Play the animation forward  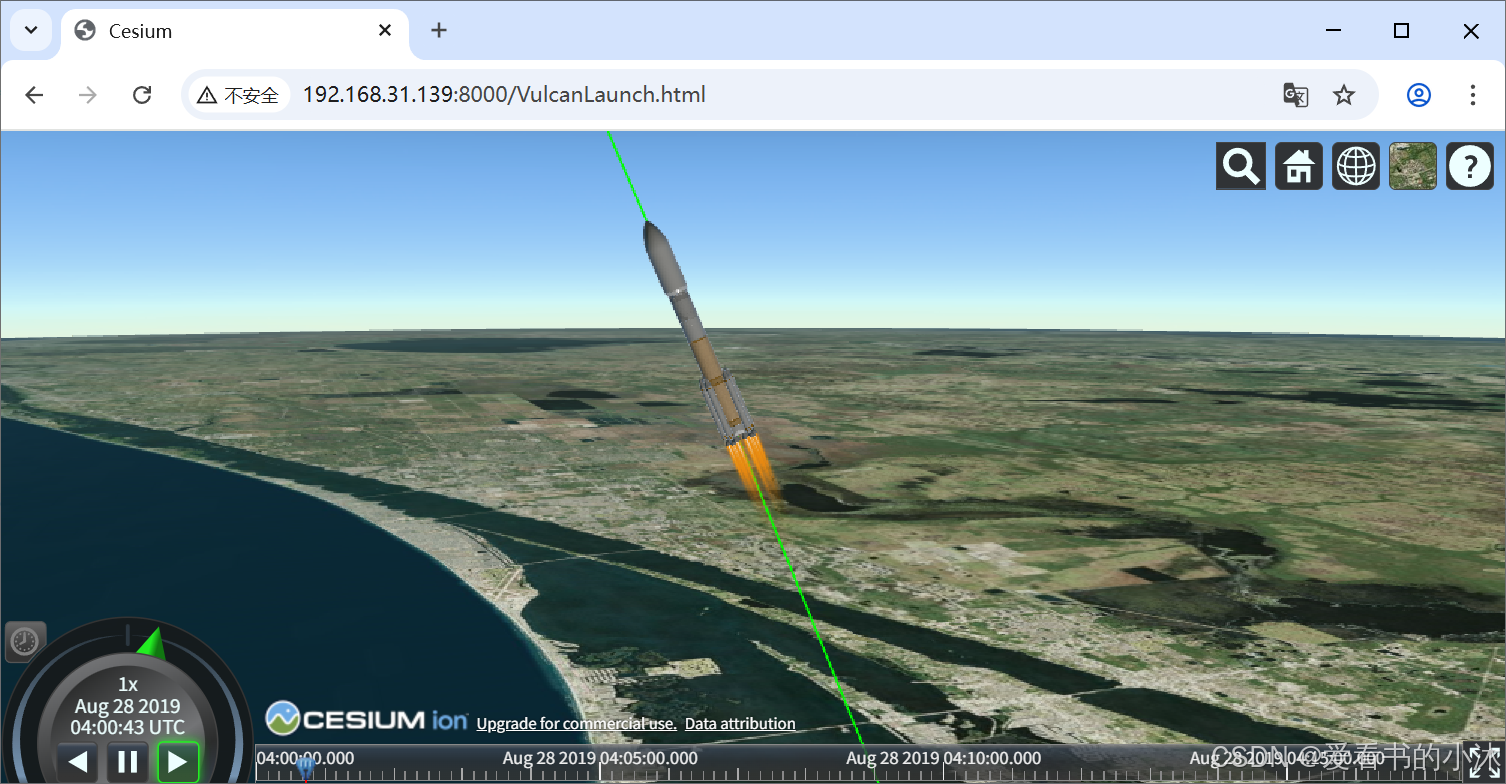[178, 762]
